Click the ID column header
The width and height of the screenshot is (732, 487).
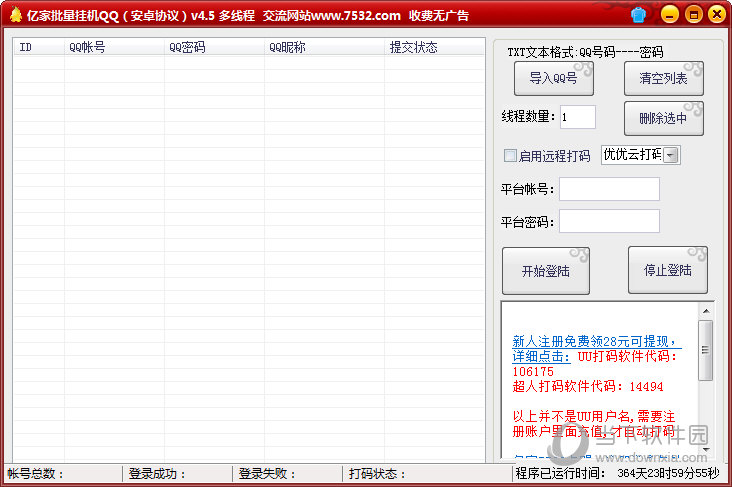[x=39, y=47]
